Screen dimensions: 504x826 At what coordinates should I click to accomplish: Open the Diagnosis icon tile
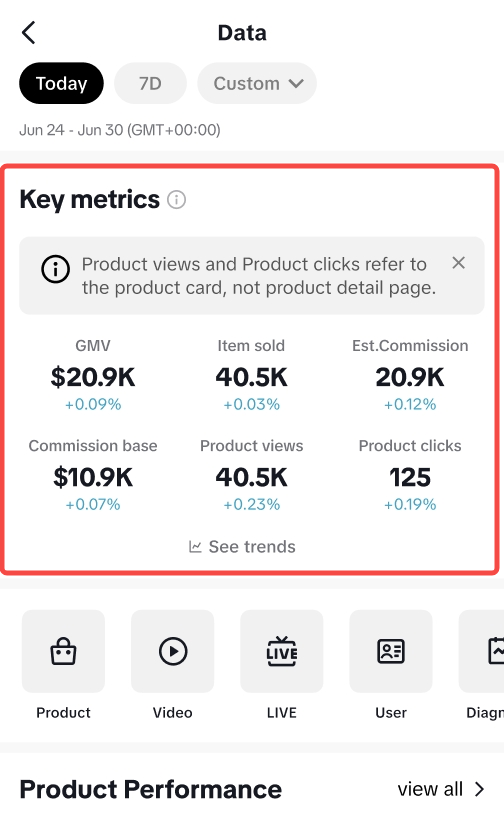482,651
